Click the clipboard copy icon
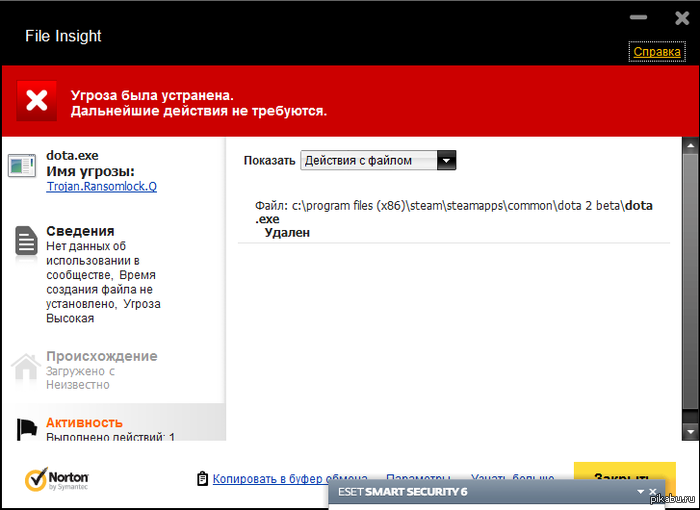This screenshot has width=700, height=510. (202, 479)
